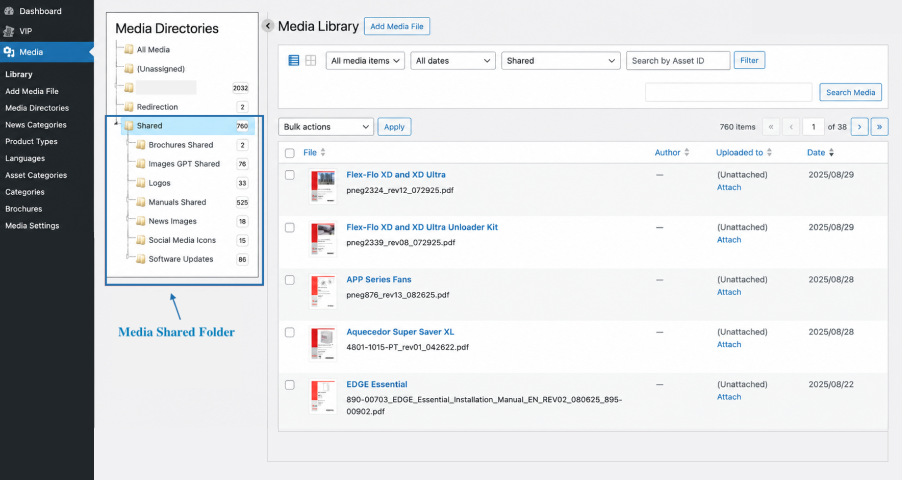Sort by Author column arrows
This screenshot has height=480, width=902.
pyautogui.click(x=686, y=153)
